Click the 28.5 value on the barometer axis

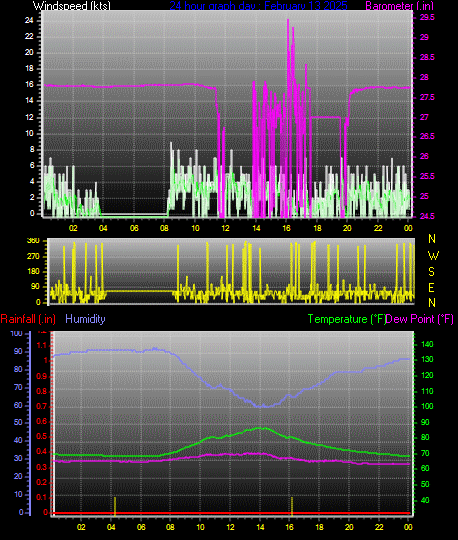[x=427, y=57]
